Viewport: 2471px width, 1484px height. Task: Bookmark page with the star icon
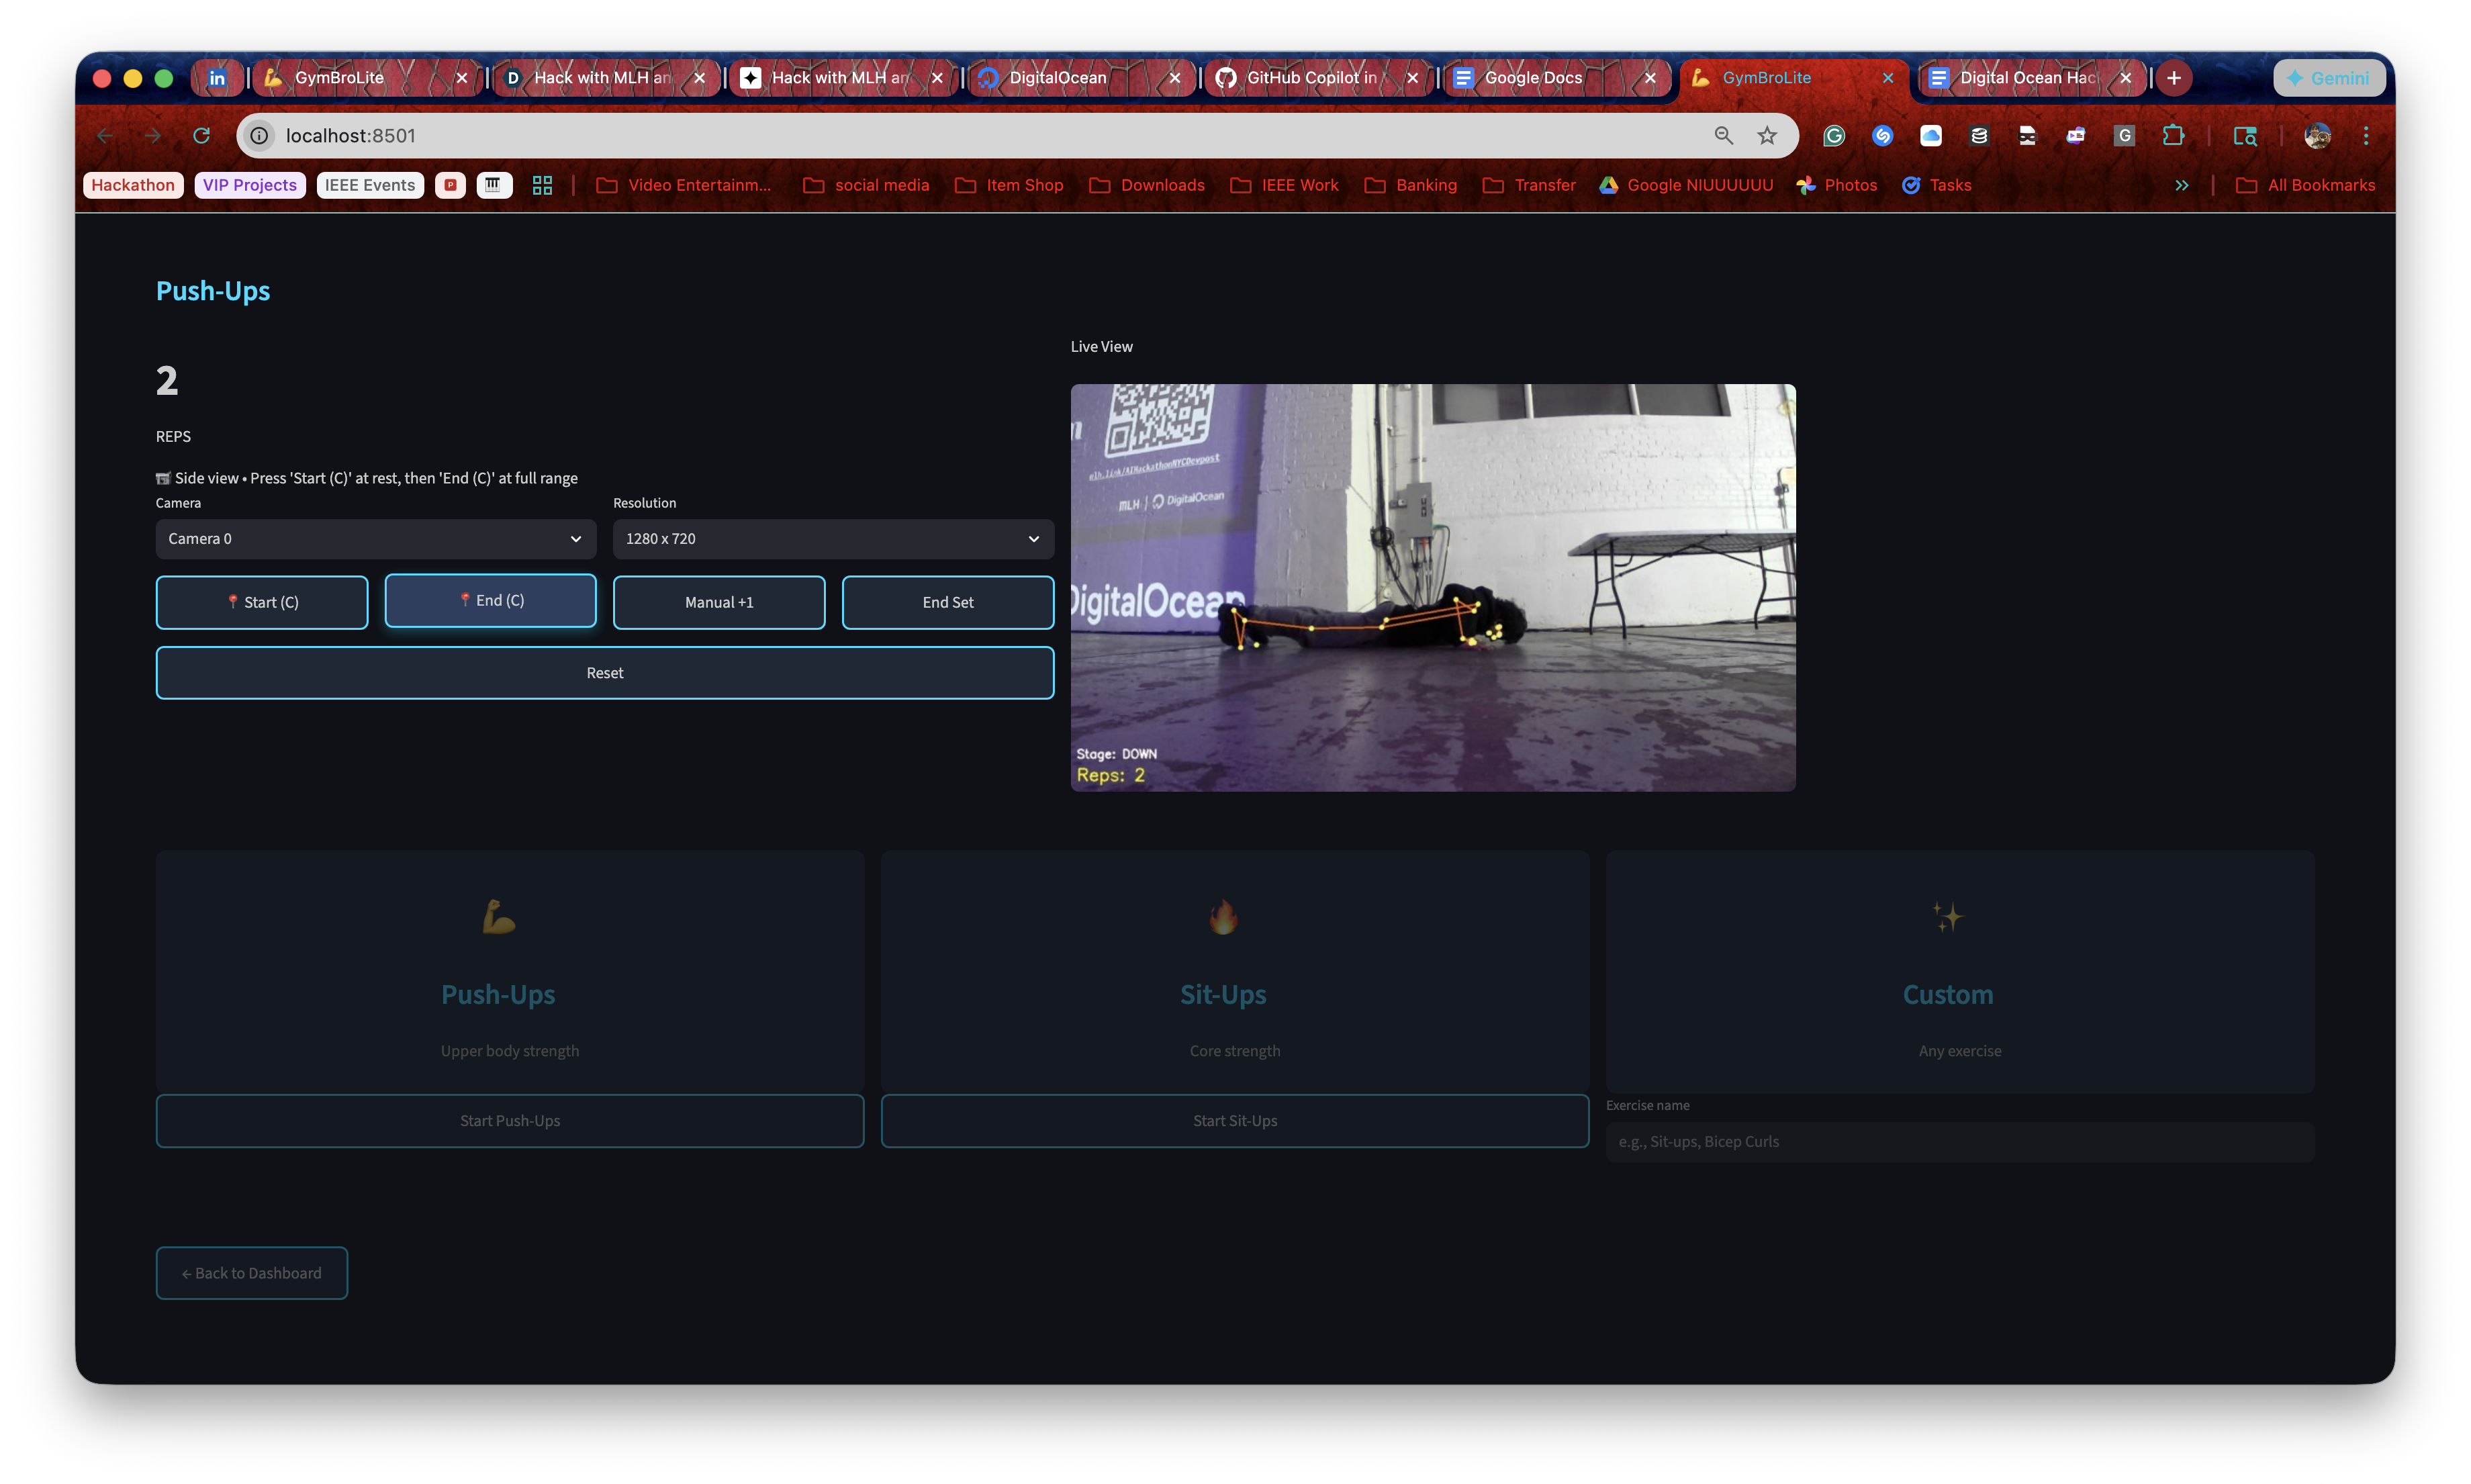[x=1767, y=135]
